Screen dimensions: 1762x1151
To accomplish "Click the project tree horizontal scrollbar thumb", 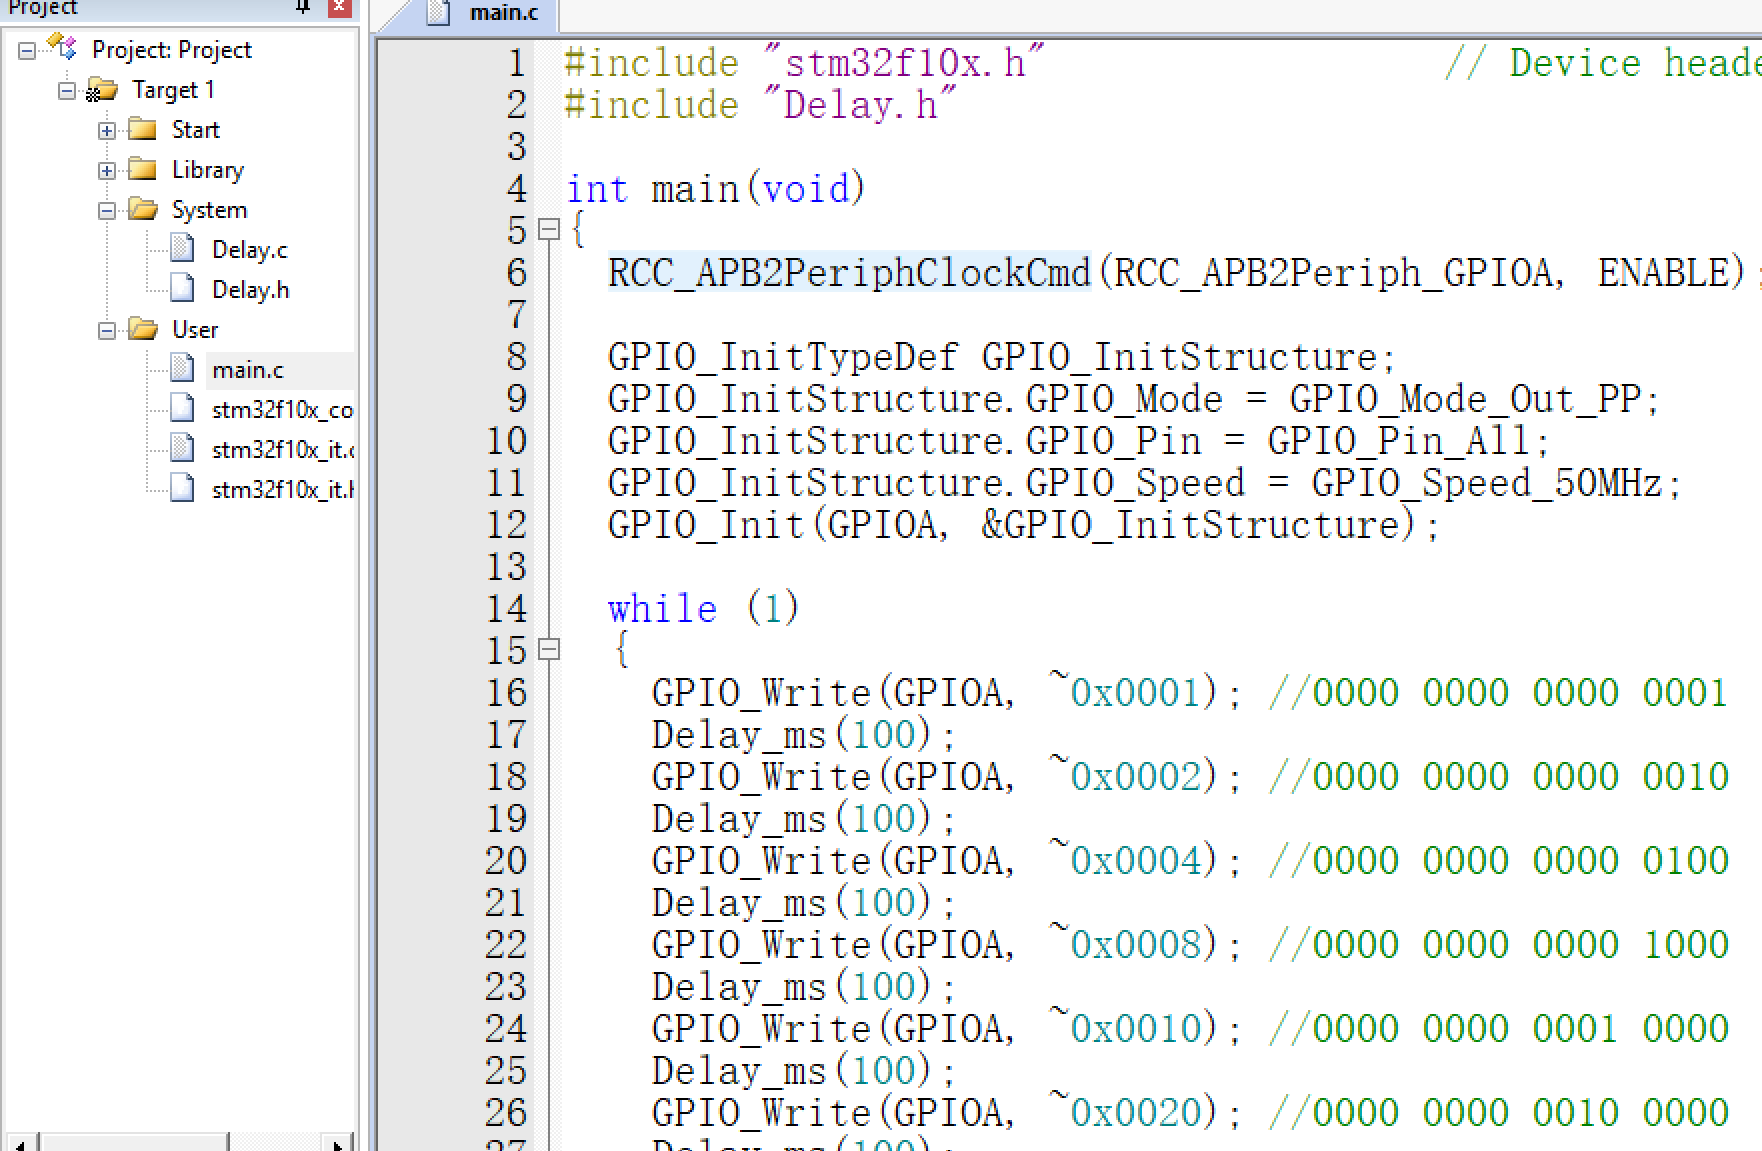I will coord(133,1142).
